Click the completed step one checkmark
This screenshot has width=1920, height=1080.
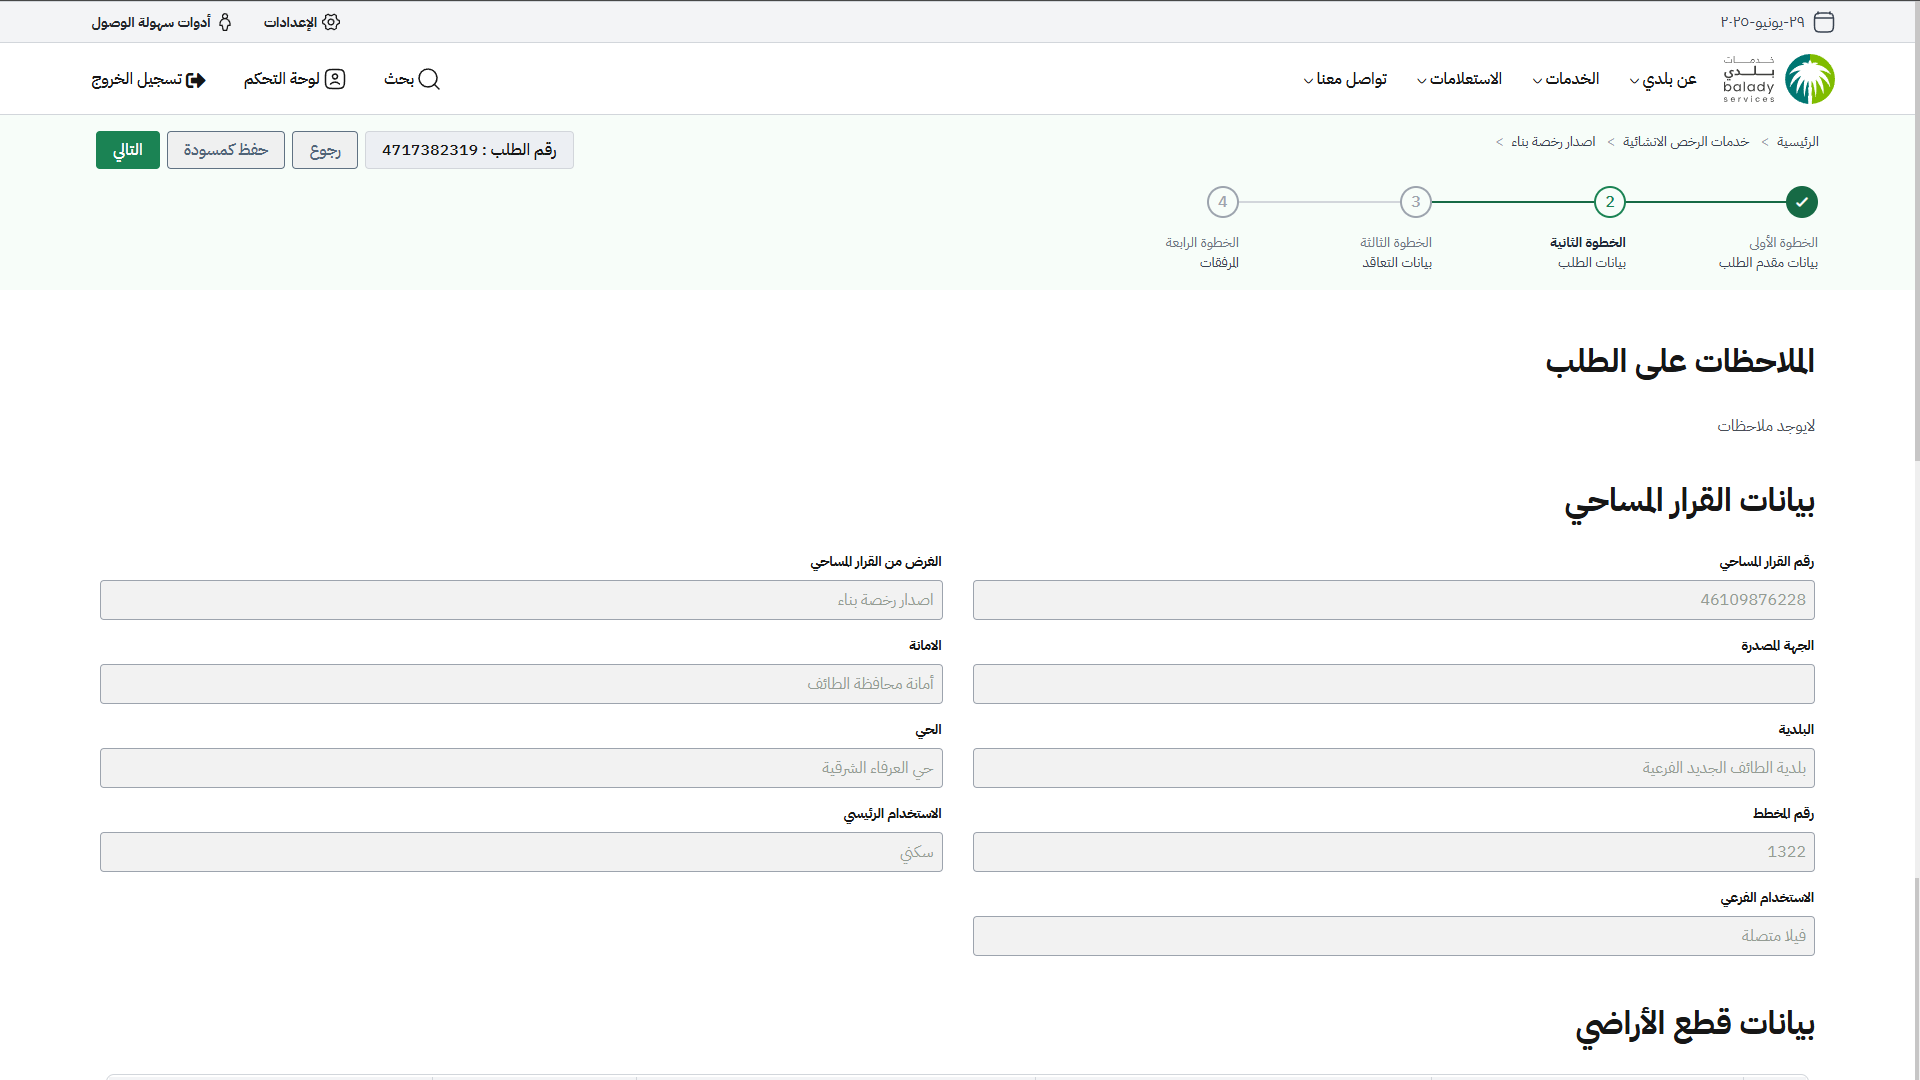coord(1801,202)
